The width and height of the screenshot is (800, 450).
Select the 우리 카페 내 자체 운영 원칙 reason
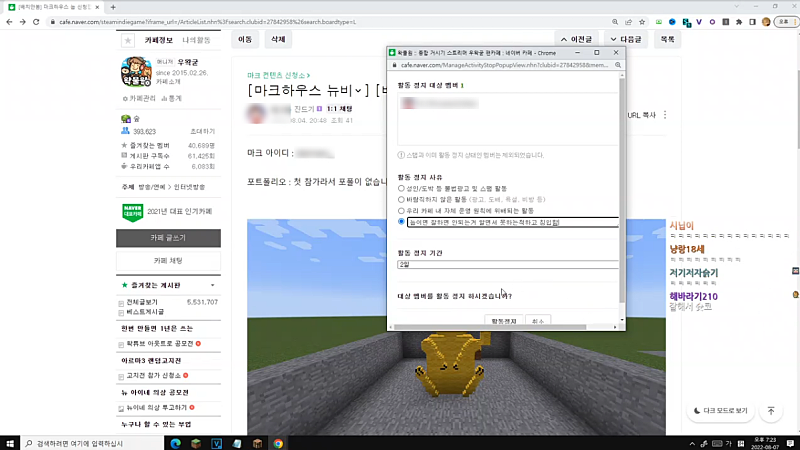point(401,211)
